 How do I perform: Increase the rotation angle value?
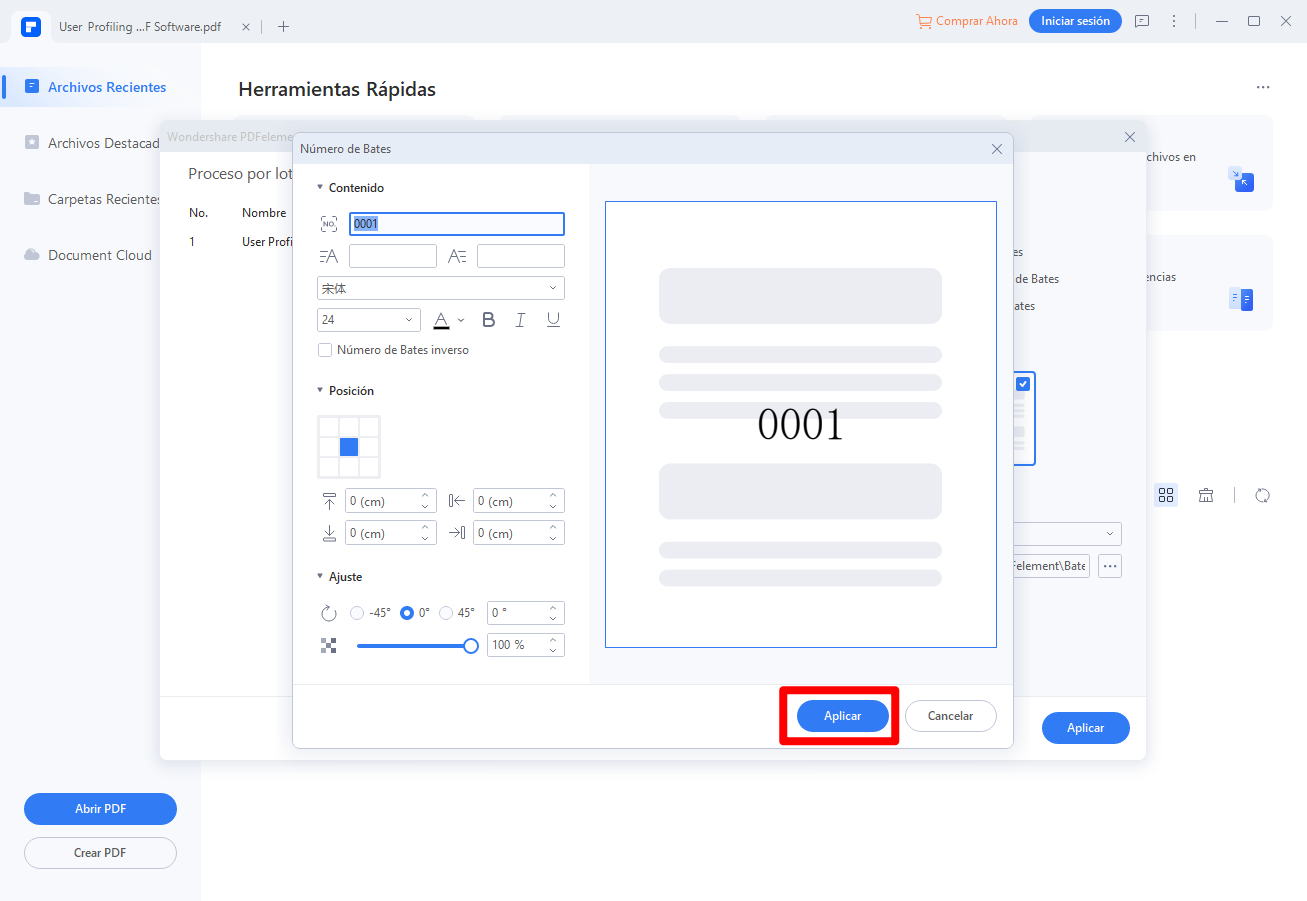click(553, 607)
